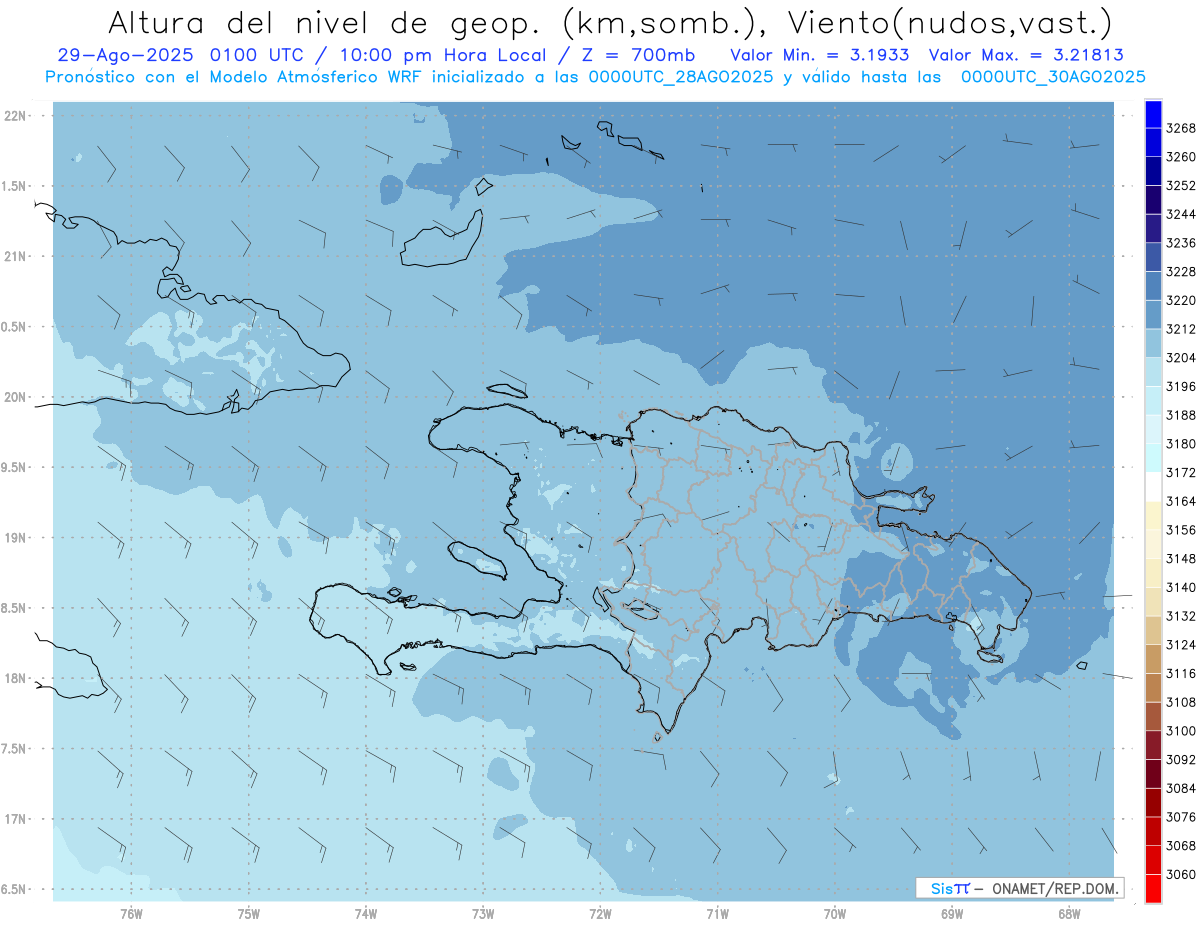Viewport: 1200px width, 927px height.
Task: Click the 3228 value on the color legend
Action: pyautogui.click(x=1181, y=271)
